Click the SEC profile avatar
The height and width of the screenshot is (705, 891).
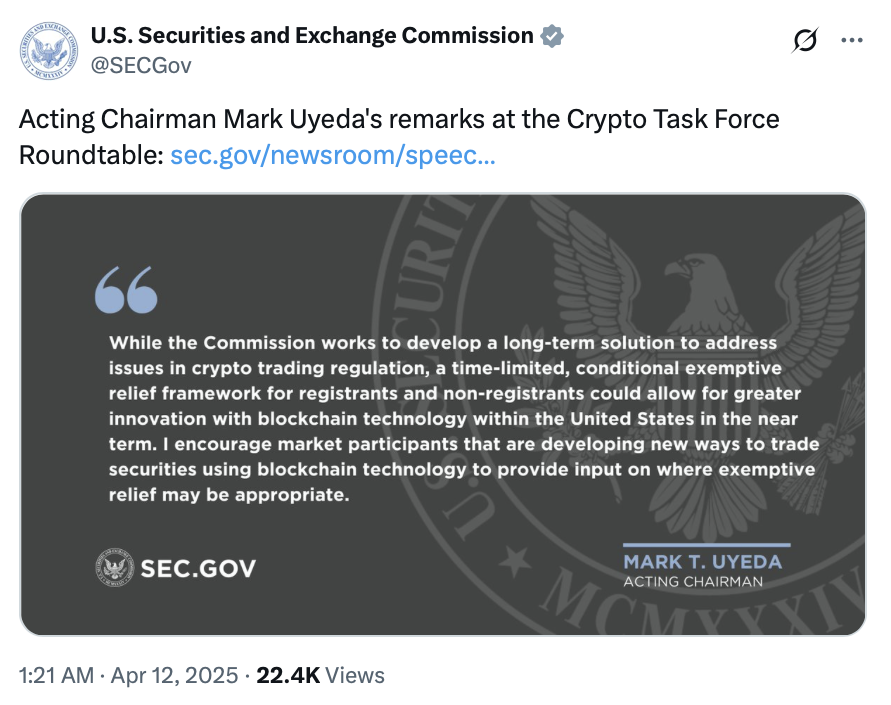49,51
